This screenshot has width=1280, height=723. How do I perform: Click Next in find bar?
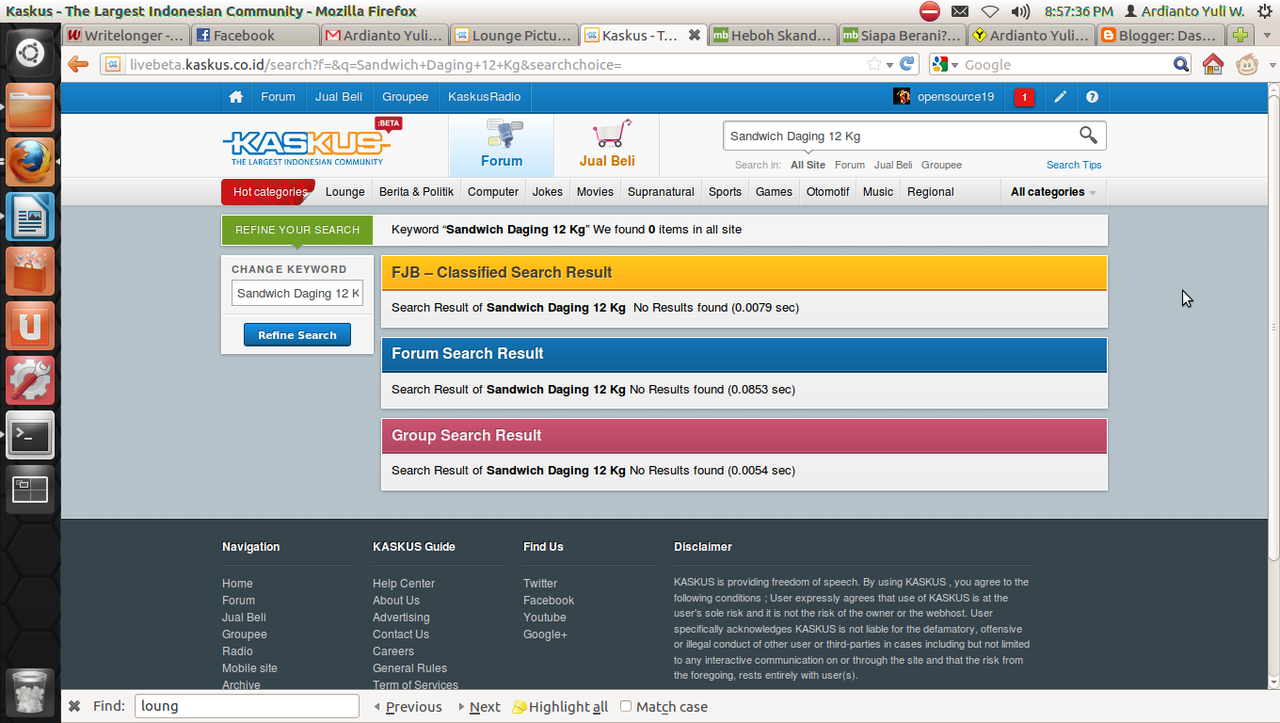click(479, 706)
